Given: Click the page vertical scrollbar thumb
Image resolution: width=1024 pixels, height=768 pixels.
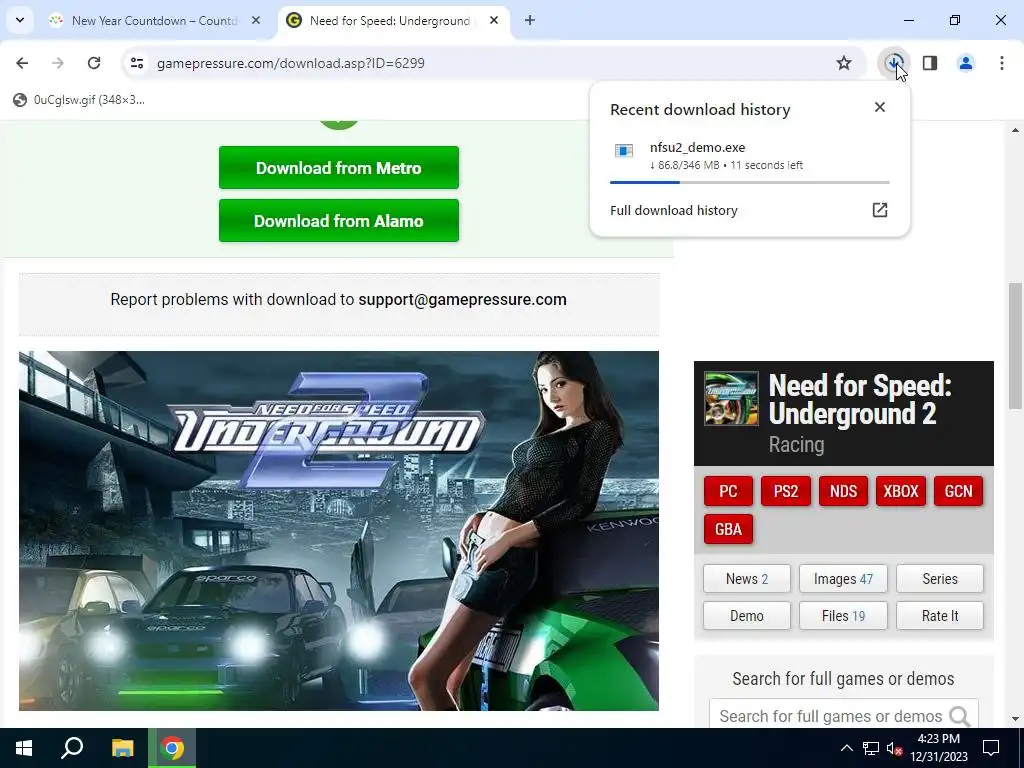Looking at the screenshot, I should point(1015,346).
